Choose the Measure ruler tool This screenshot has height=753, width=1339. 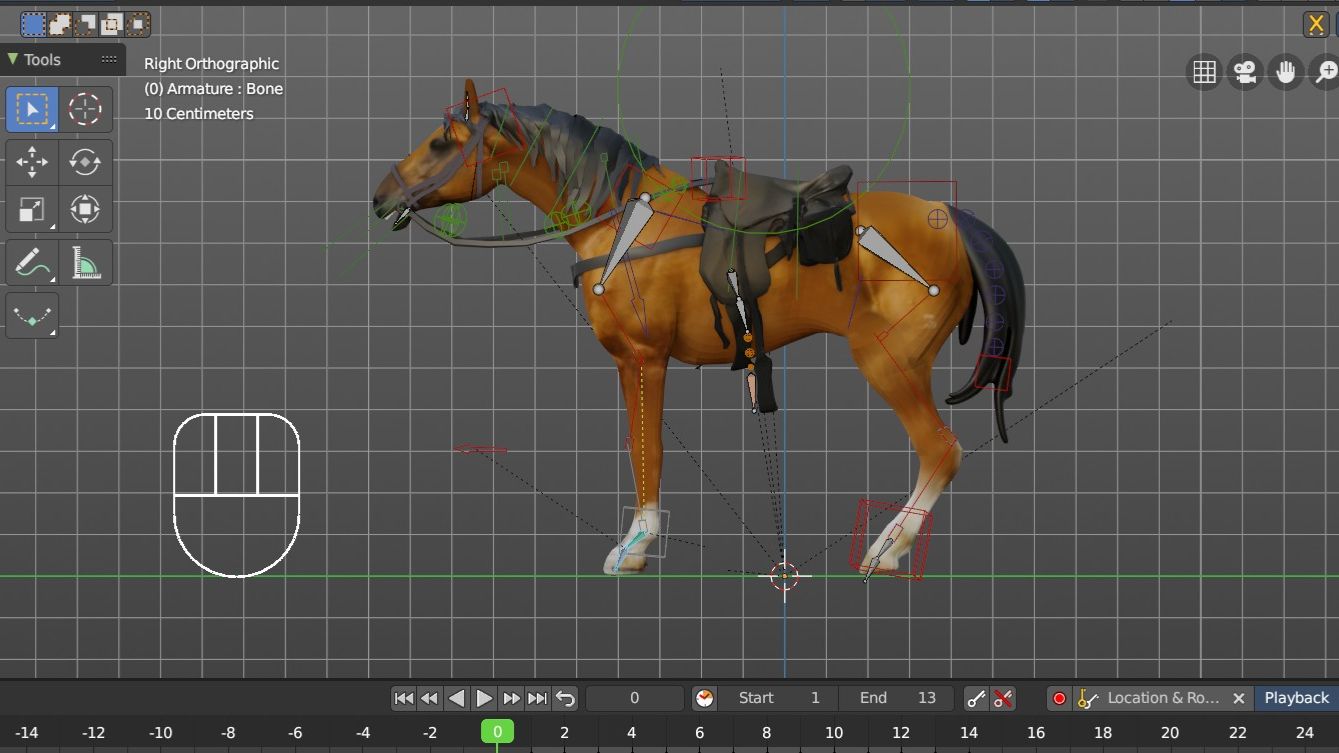pyautogui.click(x=85, y=263)
